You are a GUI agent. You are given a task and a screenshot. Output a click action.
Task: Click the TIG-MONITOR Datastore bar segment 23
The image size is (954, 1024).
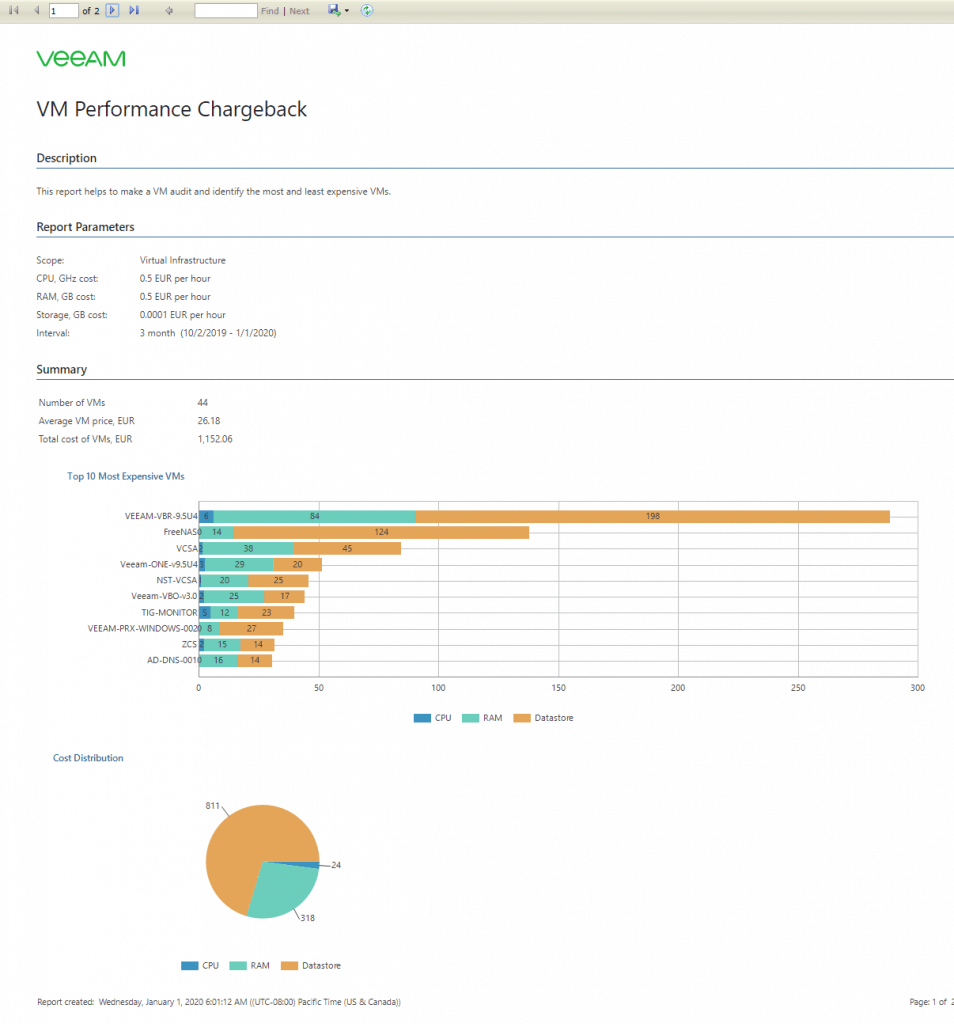266,613
